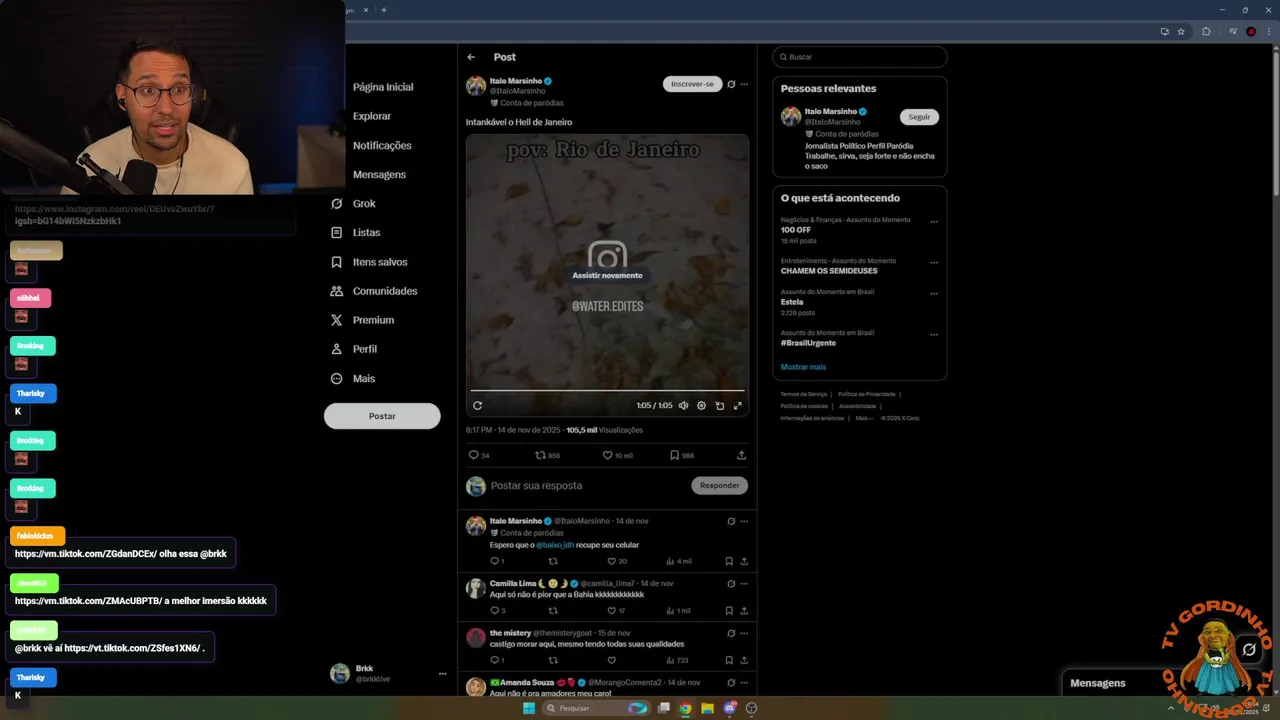Image resolution: width=1280 pixels, height=720 pixels.
Task: Repost Camilla Lima's comment
Action: point(553,611)
